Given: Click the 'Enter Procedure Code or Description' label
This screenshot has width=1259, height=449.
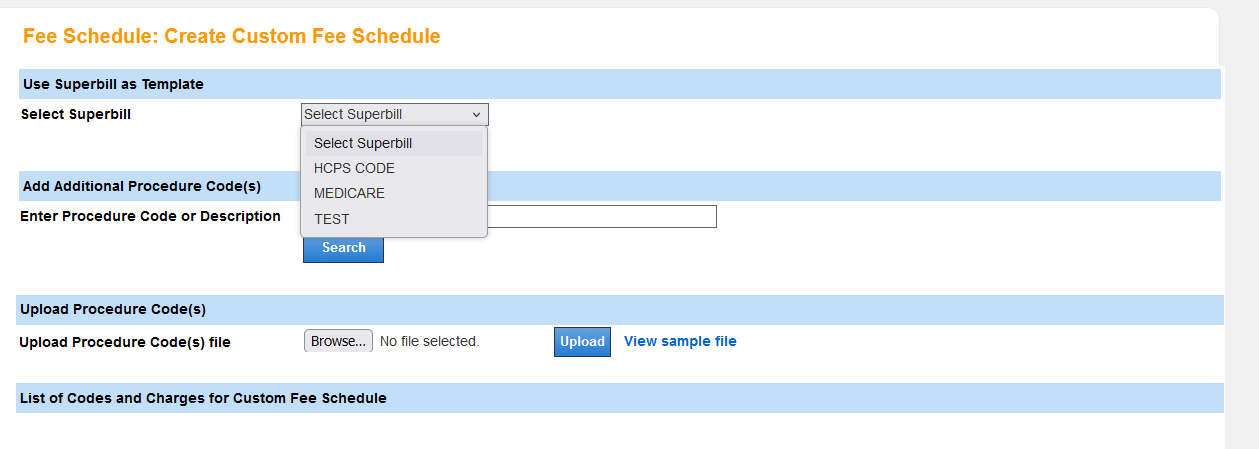Looking at the screenshot, I should pyautogui.click(x=150, y=216).
